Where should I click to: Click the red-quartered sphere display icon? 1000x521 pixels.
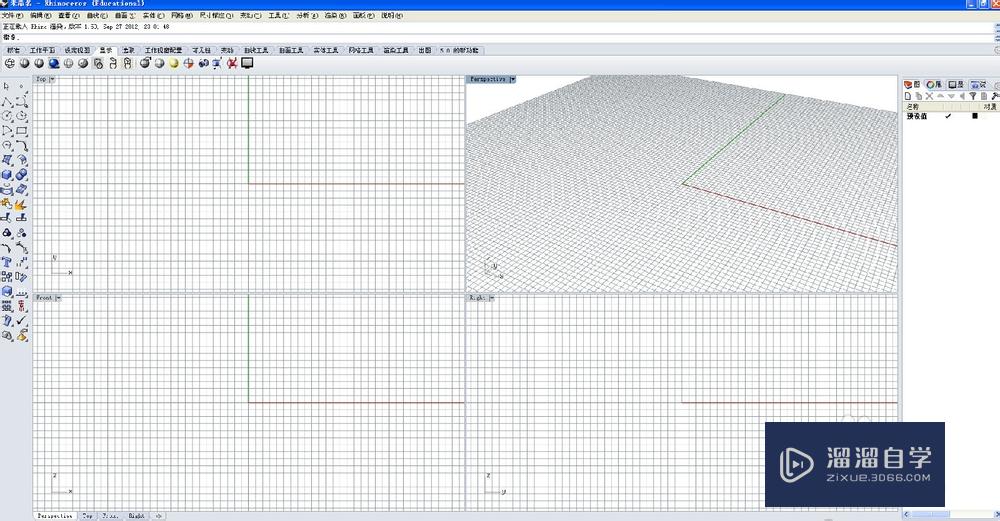pyautogui.click(x=188, y=63)
